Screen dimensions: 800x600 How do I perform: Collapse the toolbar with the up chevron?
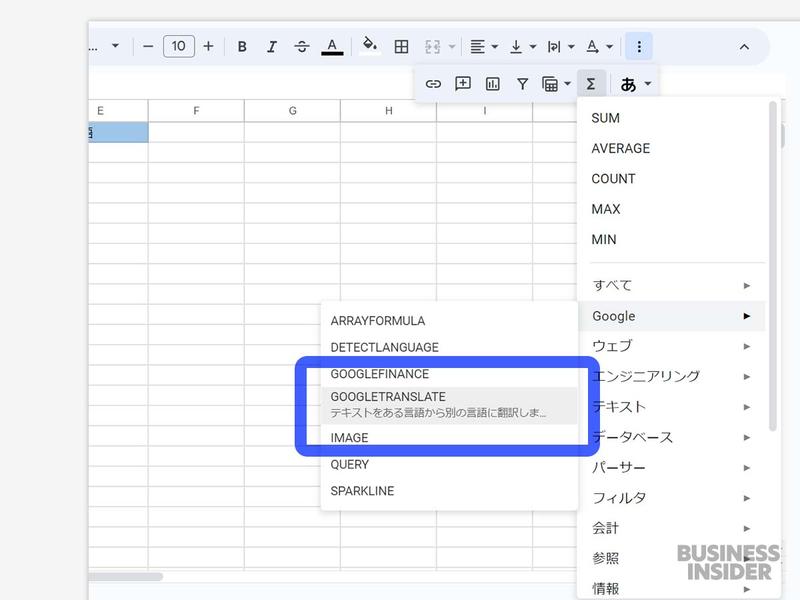point(744,47)
